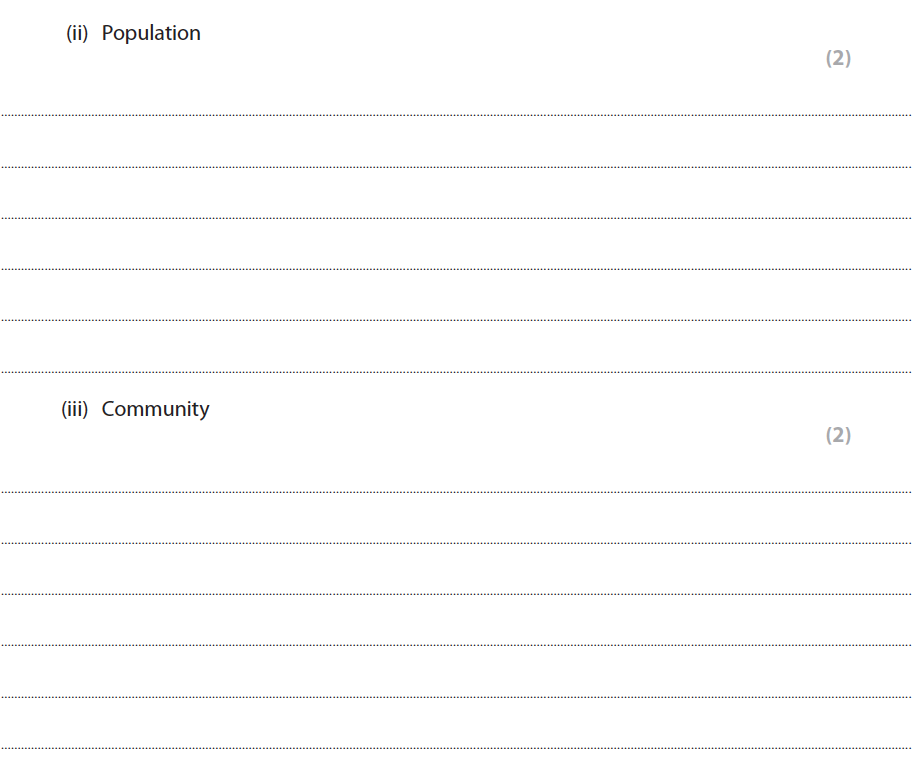Click the "(iii)" question number label

[x=75, y=409]
